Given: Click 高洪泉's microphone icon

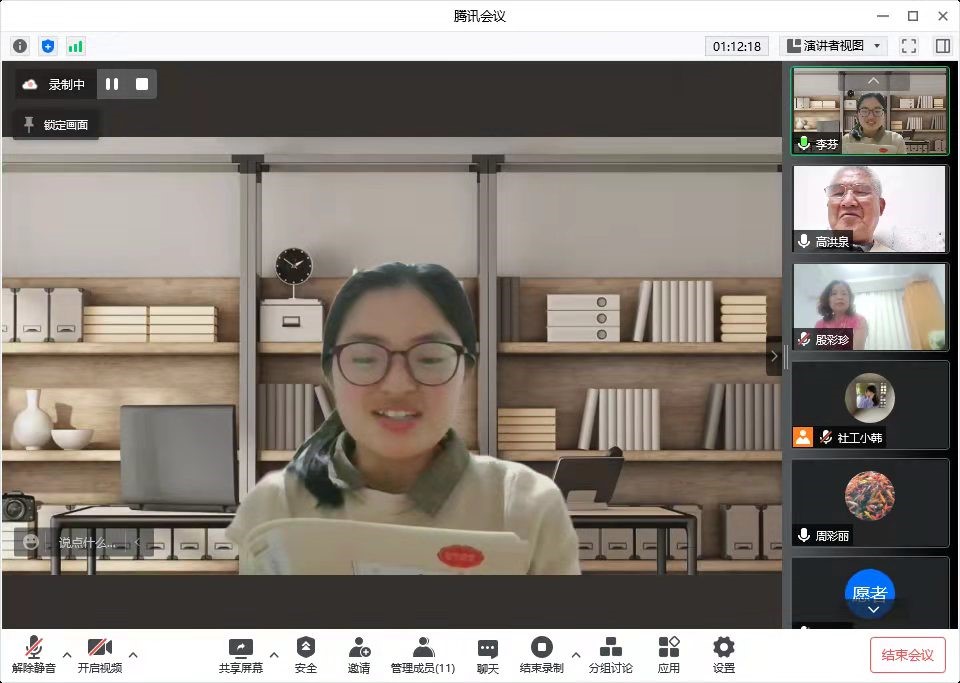Looking at the screenshot, I should pyautogui.click(x=804, y=242).
